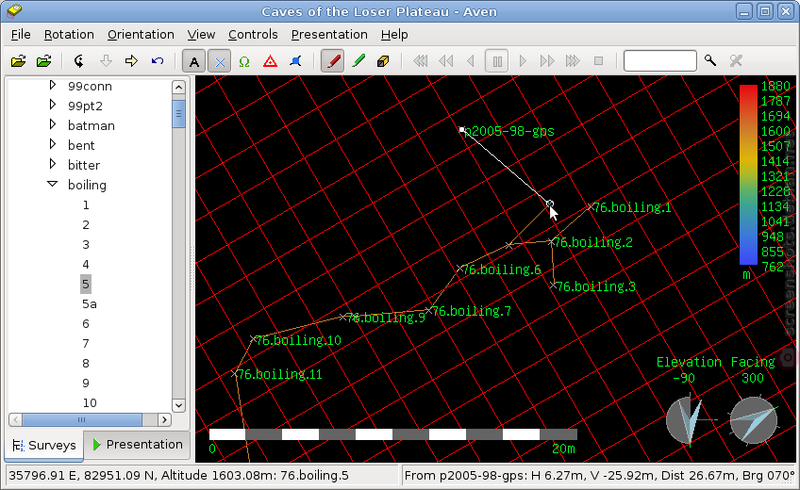Screen dimensions: 800x490
Task: Open the Controls menu
Action: point(253,35)
